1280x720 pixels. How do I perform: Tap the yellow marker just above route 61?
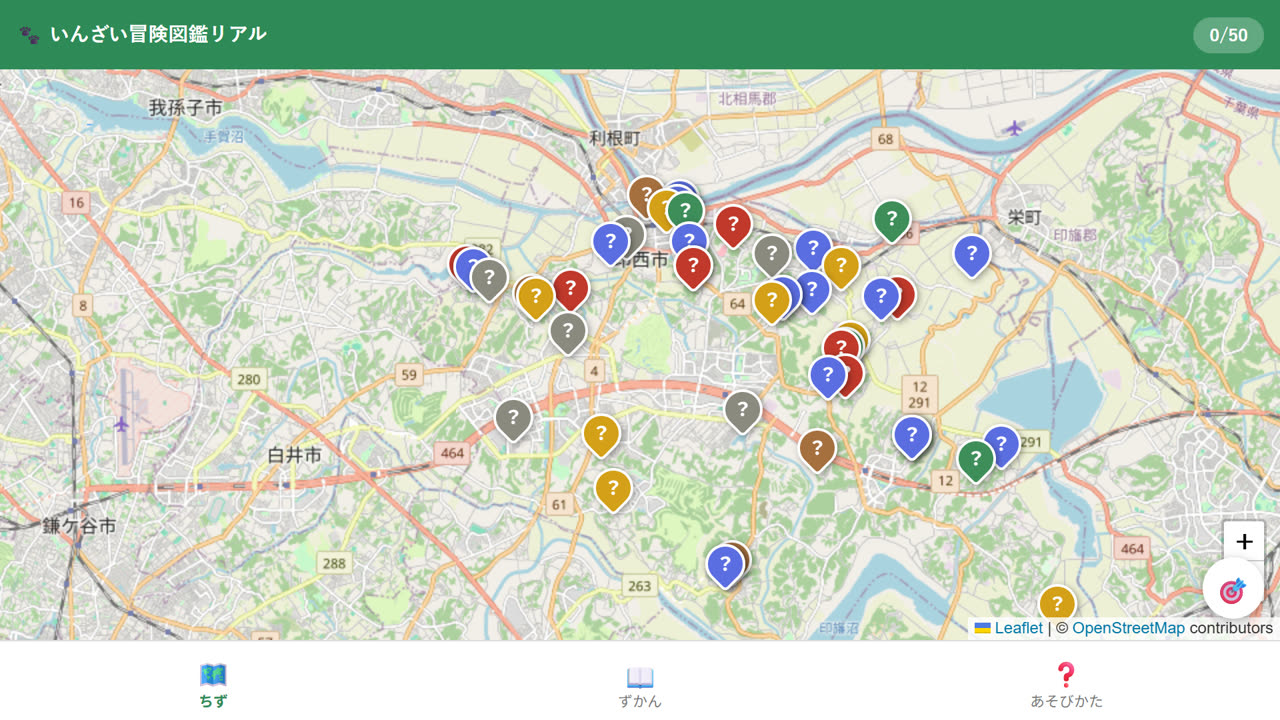pos(613,489)
